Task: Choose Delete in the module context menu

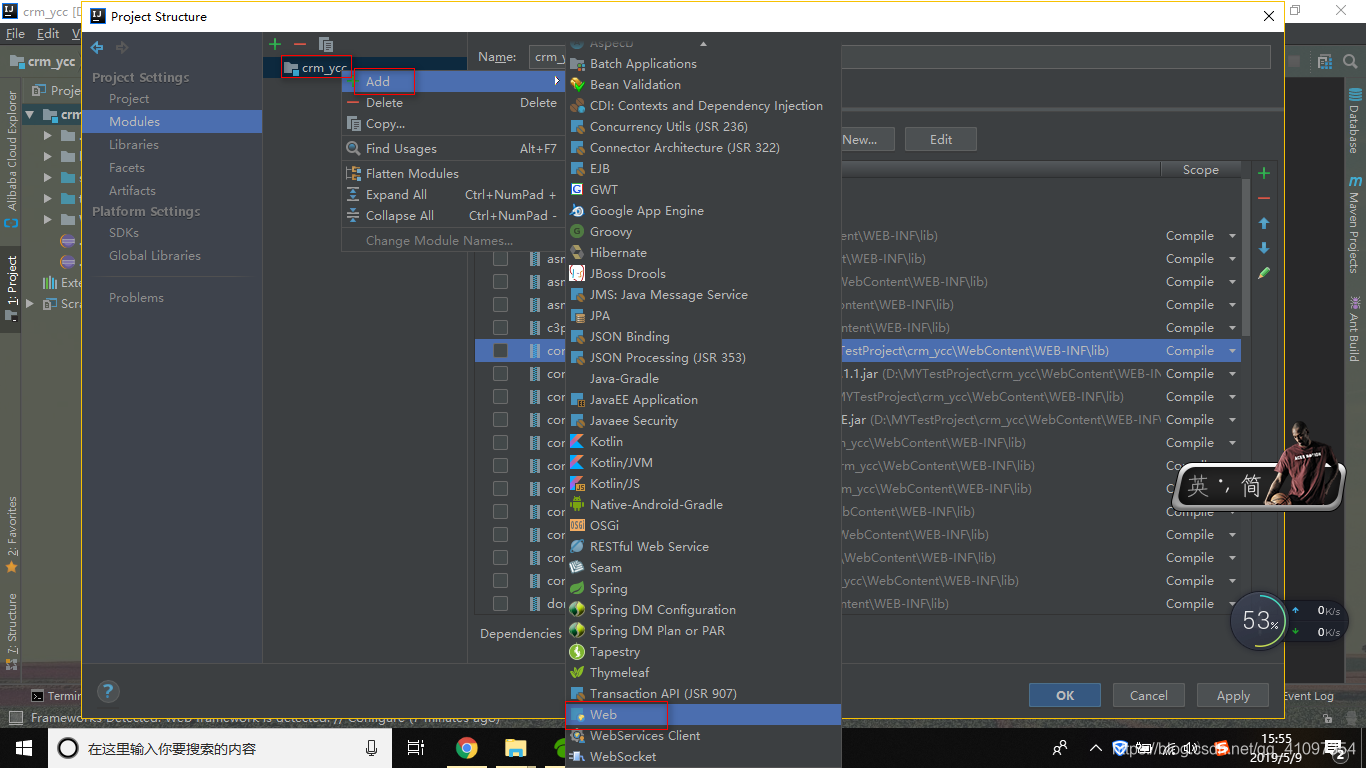Action: 455,103
